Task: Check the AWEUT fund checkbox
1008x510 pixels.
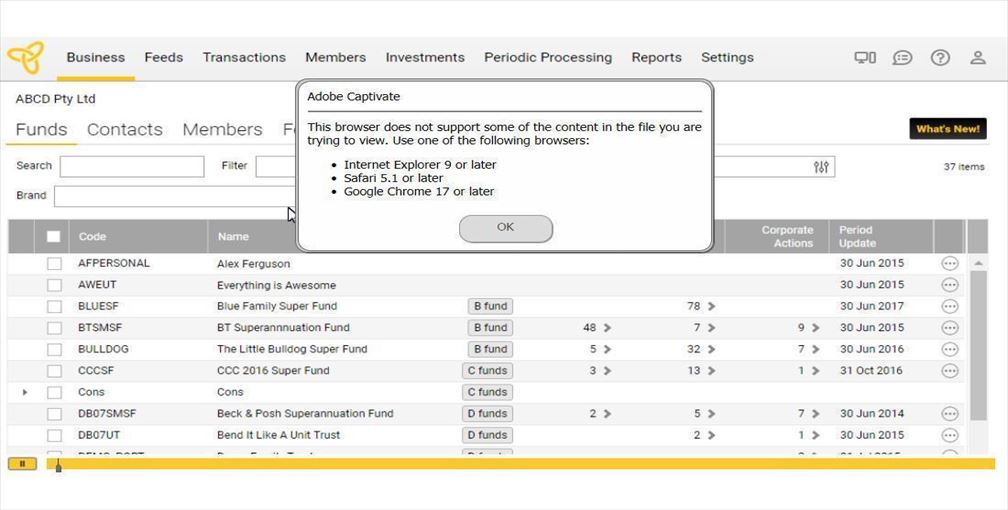Action: click(x=55, y=285)
